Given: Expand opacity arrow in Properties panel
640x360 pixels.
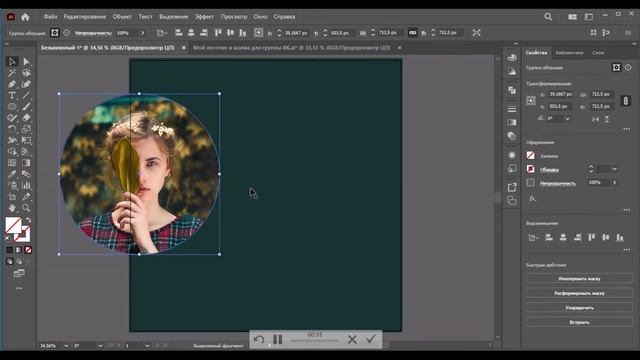Looking at the screenshot, I should point(615,182).
